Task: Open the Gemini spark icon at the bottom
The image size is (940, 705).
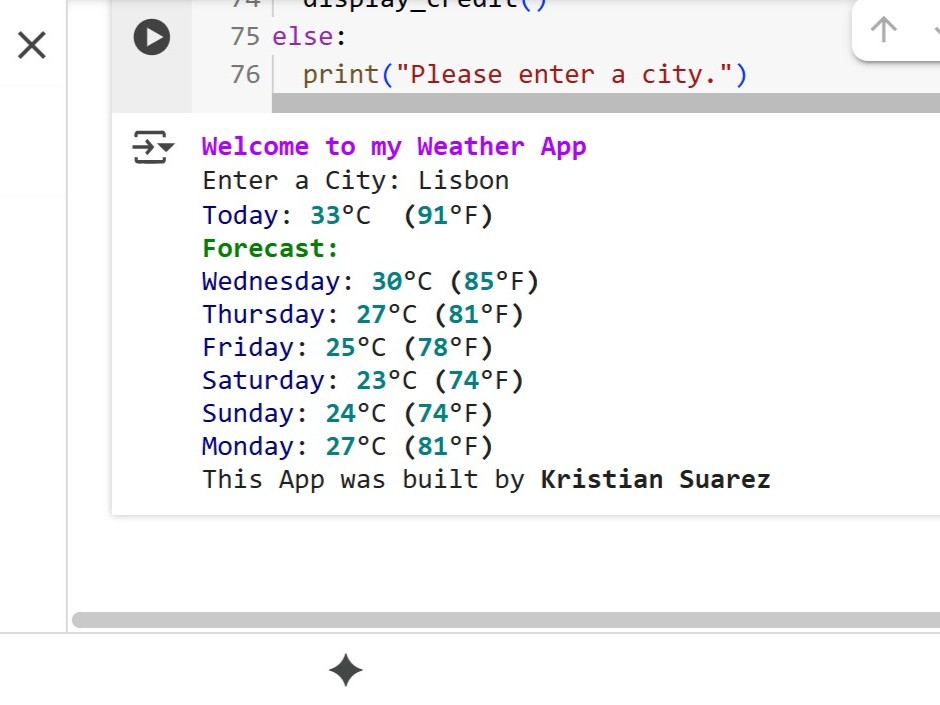Action: click(345, 671)
